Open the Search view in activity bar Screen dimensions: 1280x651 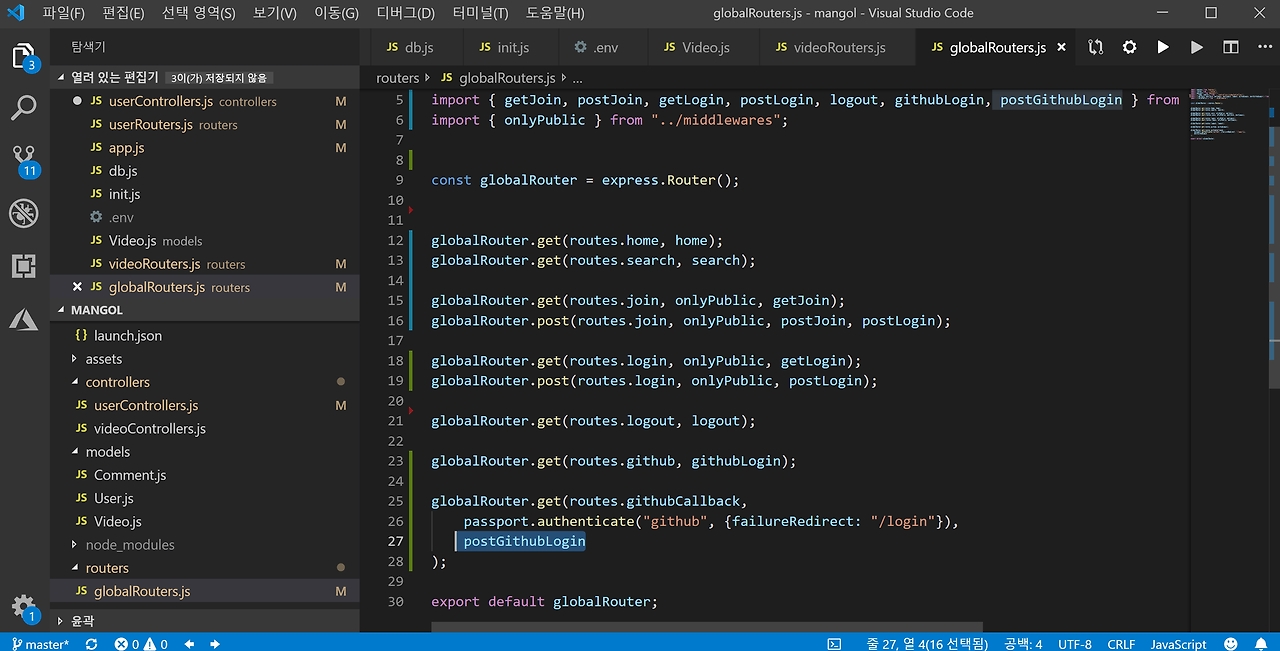(23, 108)
